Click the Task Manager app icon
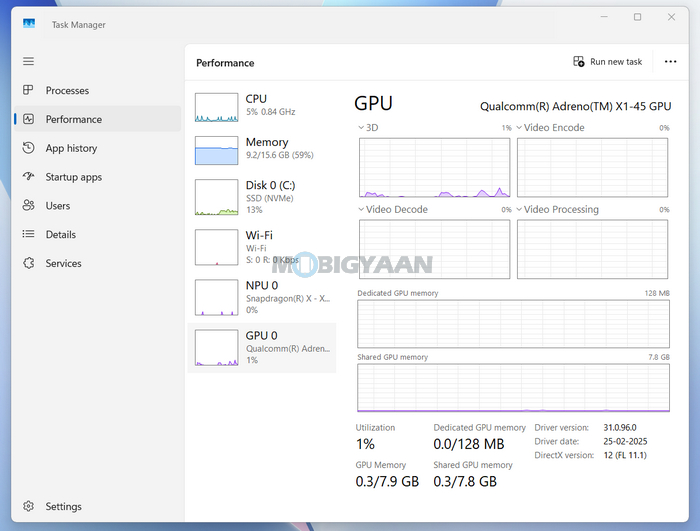This screenshot has width=700, height=531. click(29, 23)
